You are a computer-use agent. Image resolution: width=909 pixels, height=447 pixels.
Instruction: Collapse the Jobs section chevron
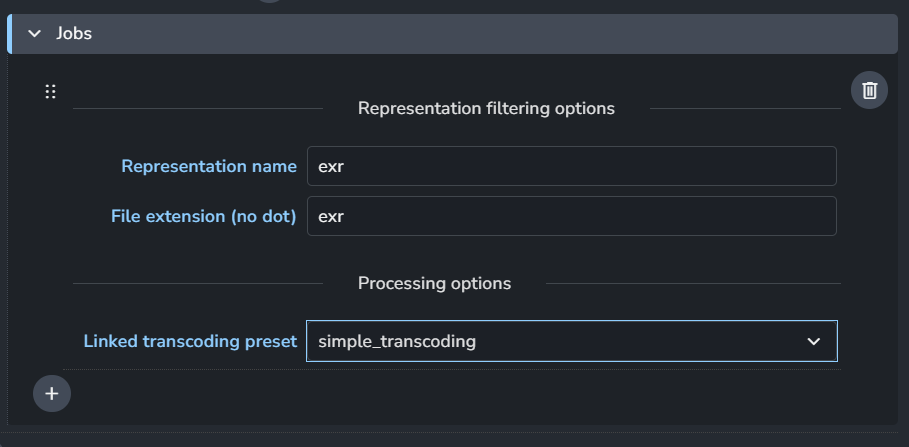pyautogui.click(x=35, y=34)
